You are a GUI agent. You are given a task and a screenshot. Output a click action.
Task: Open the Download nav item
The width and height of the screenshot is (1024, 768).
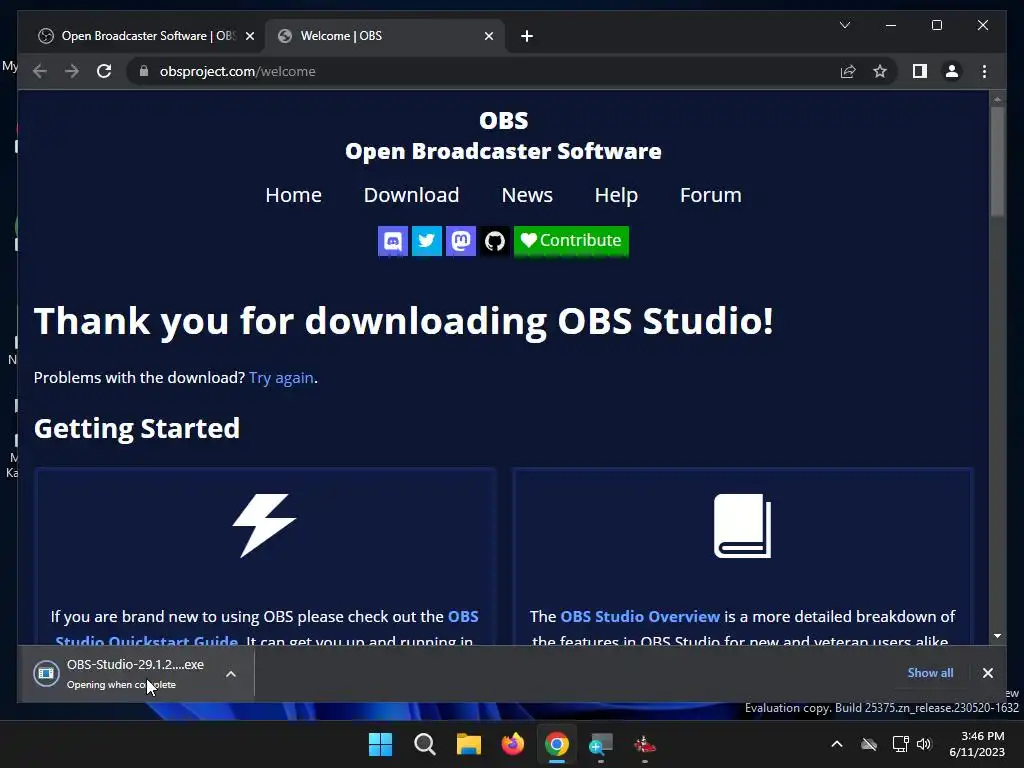(411, 195)
